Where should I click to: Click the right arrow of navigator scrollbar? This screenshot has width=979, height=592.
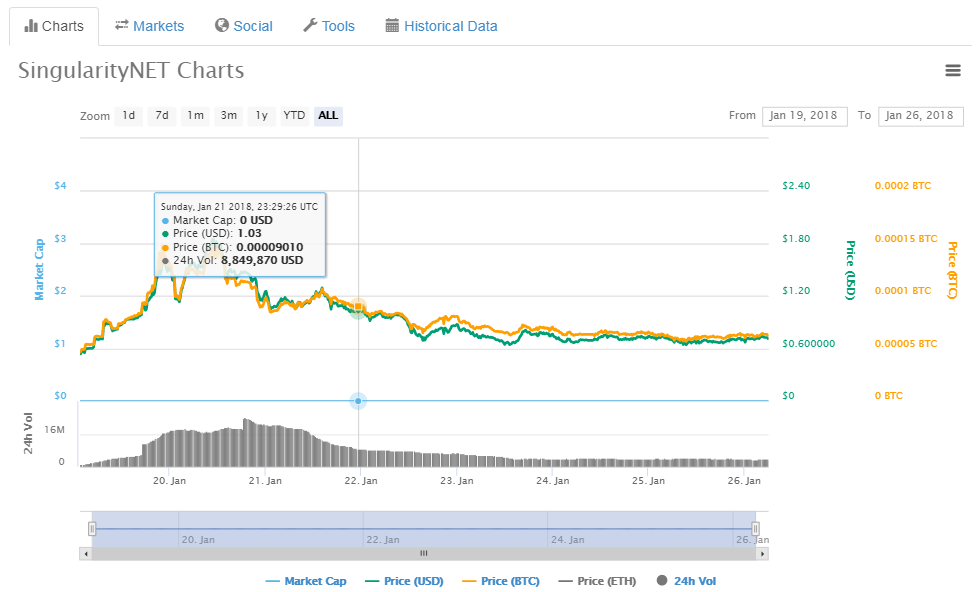click(762, 553)
